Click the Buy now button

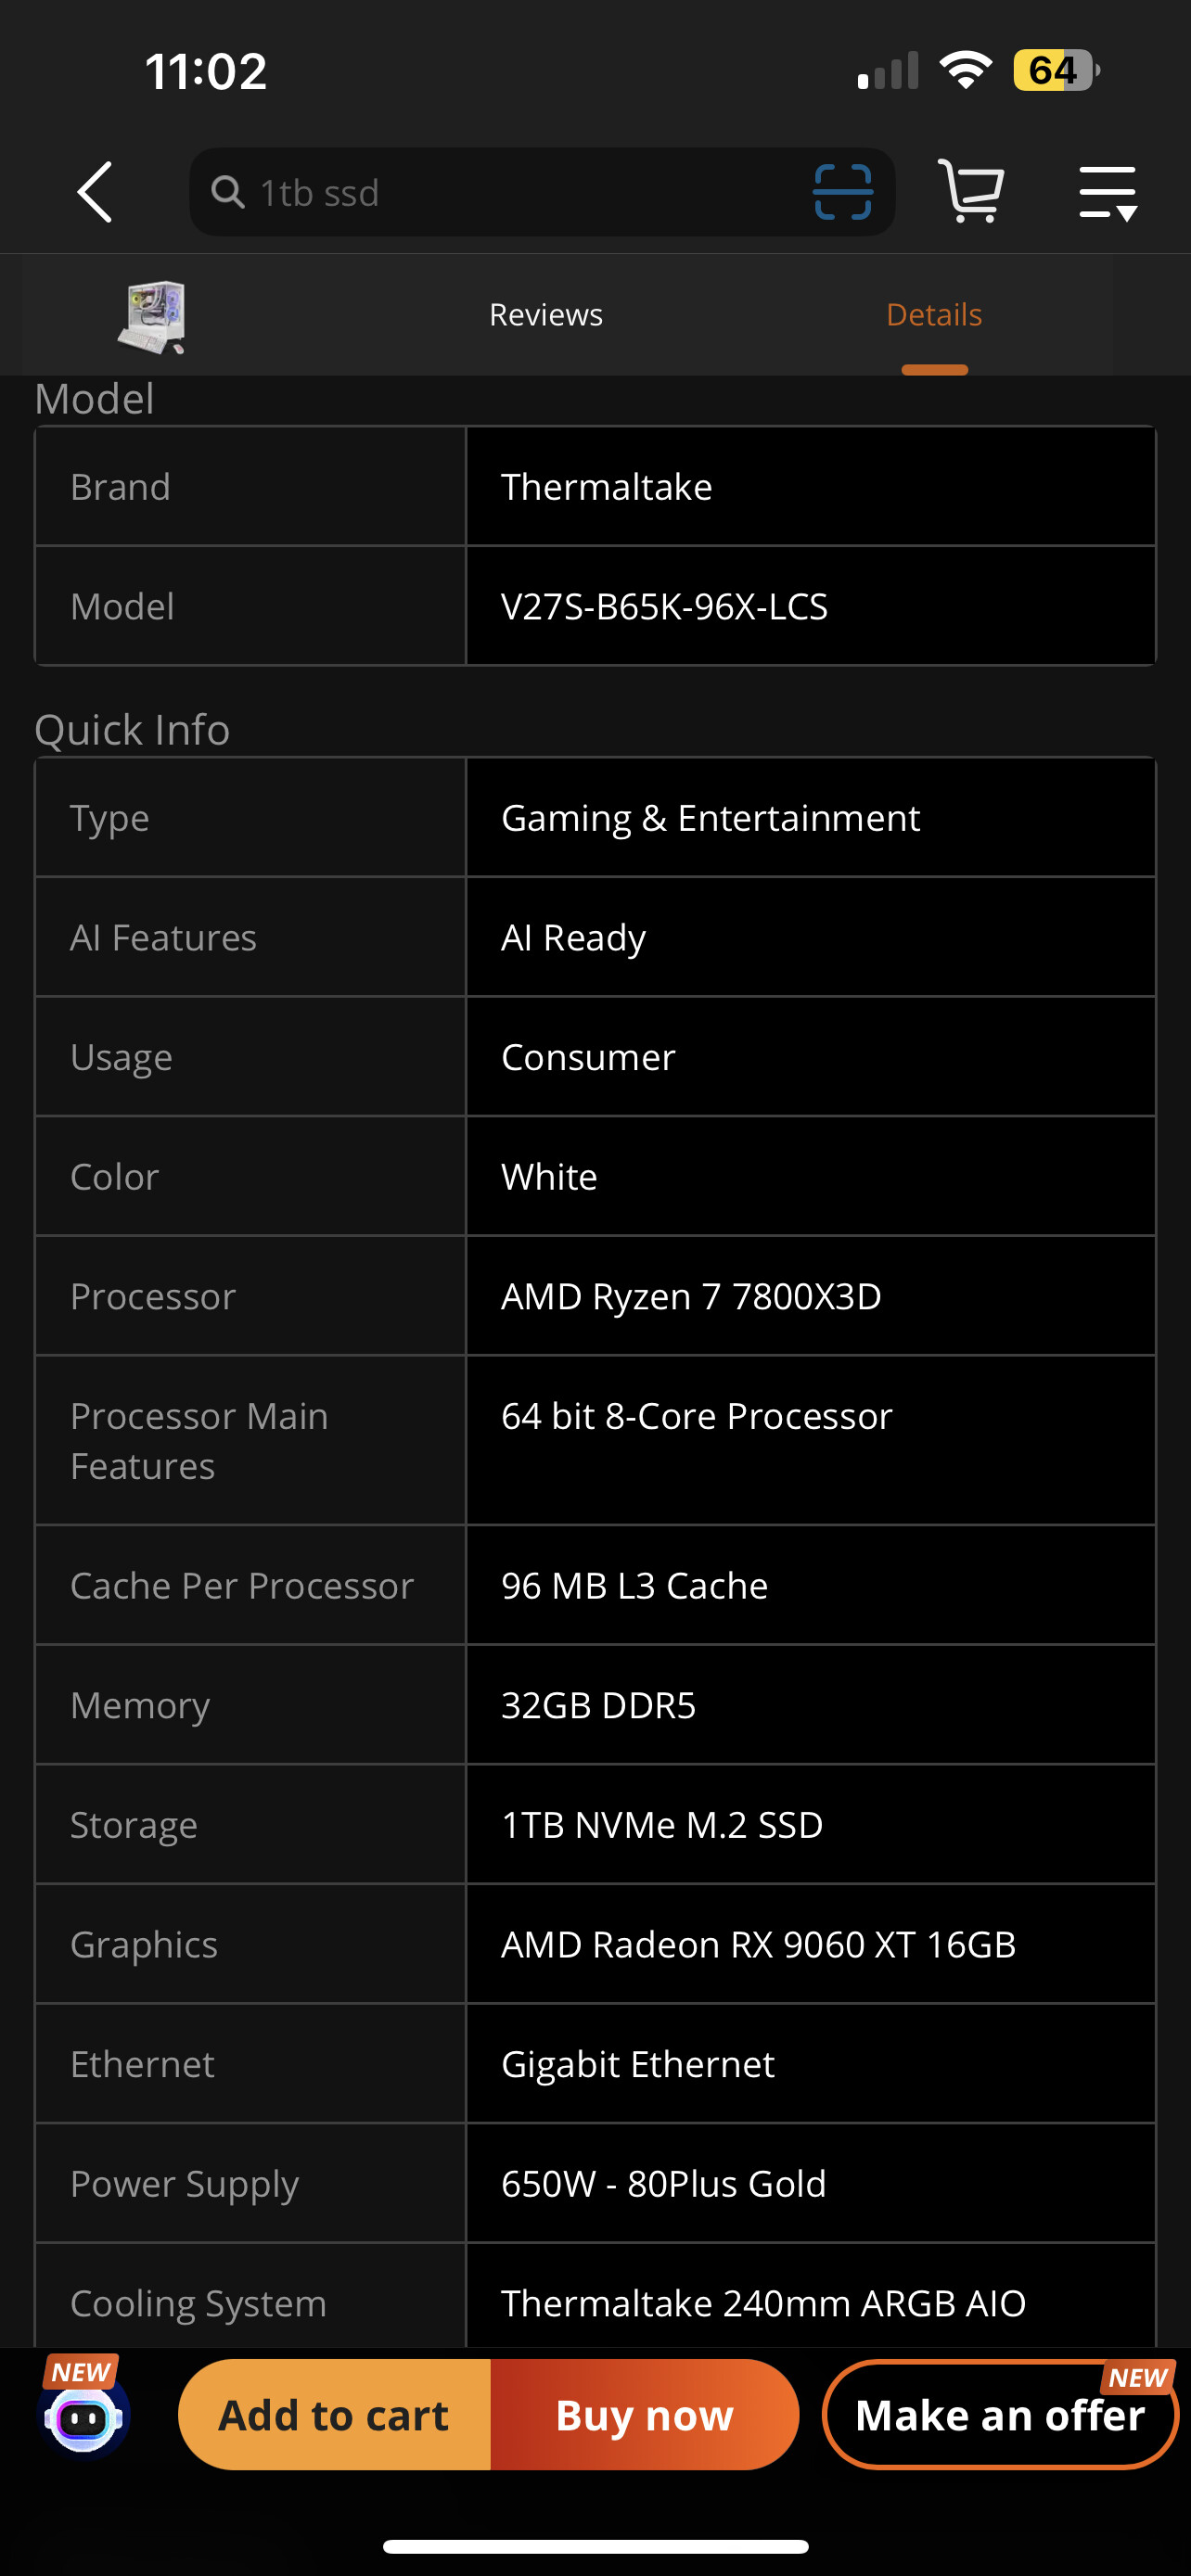[645, 2415]
